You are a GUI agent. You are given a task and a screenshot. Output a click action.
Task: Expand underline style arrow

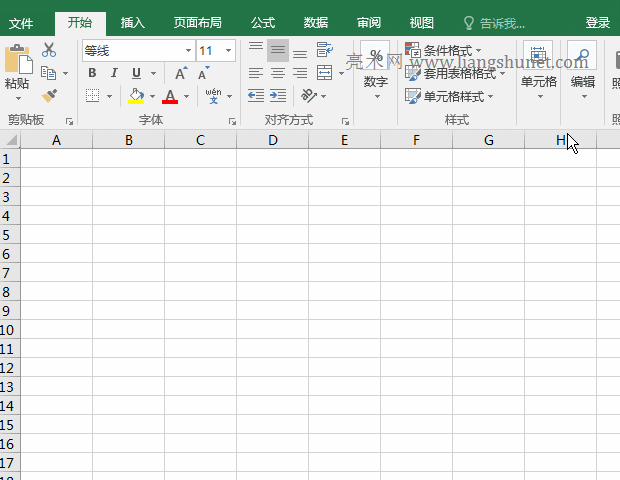[x=153, y=73]
